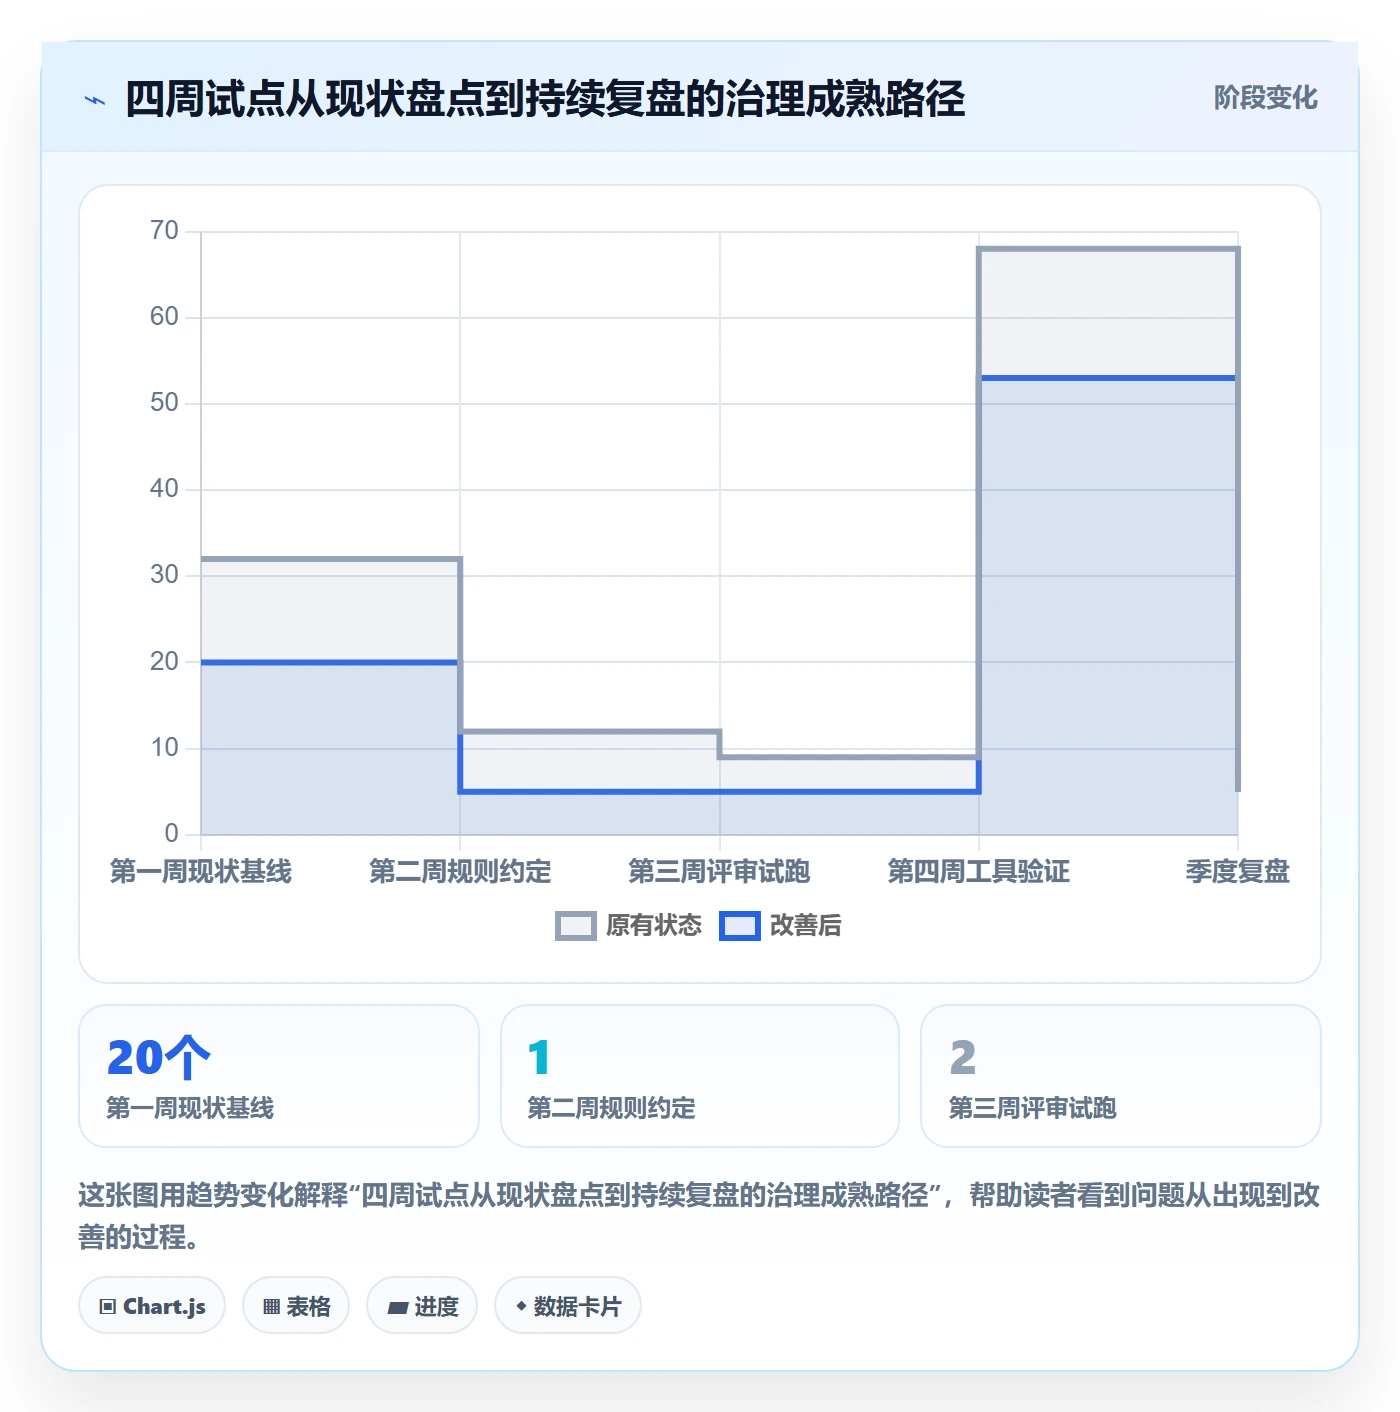Image resolution: width=1400 pixels, height=1412 pixels.
Task: Click the 原有状态 legend text
Action: (654, 926)
